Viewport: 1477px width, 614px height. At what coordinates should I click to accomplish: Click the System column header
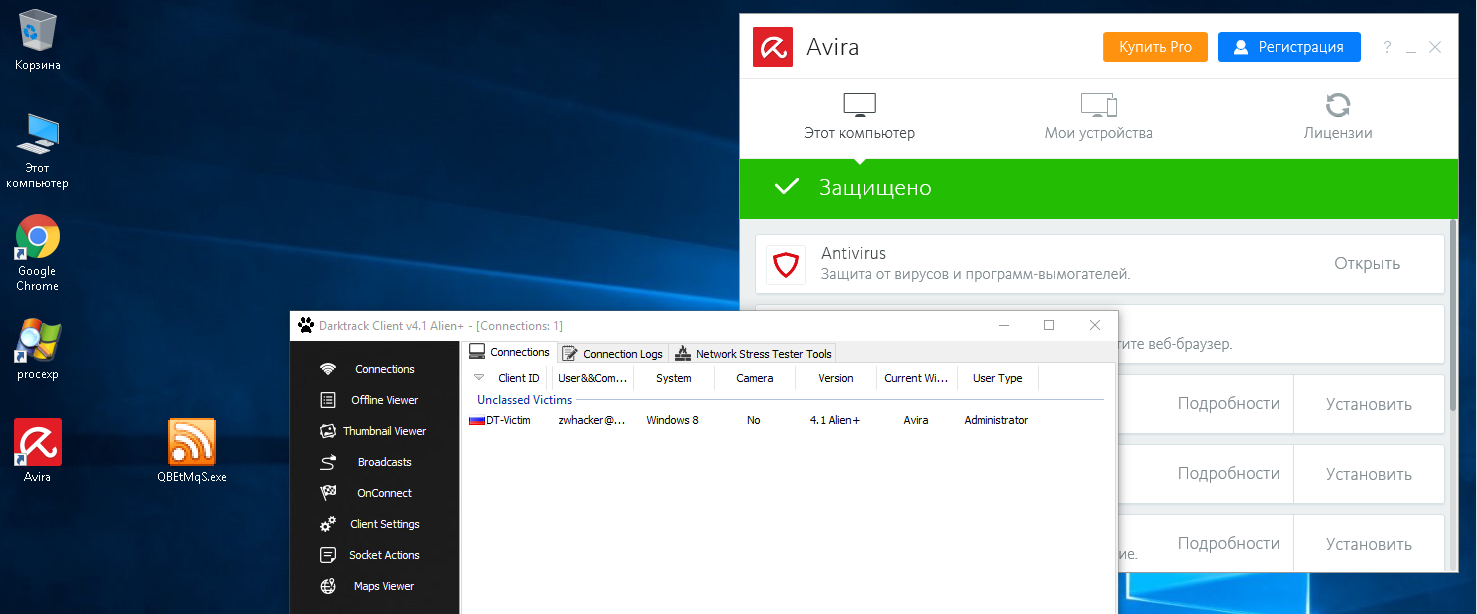(x=674, y=378)
